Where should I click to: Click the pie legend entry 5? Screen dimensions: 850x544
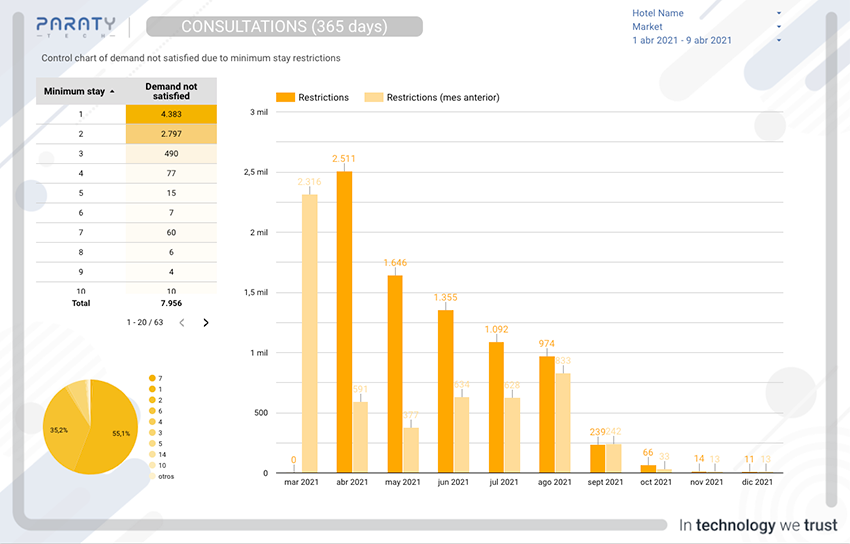[156, 443]
